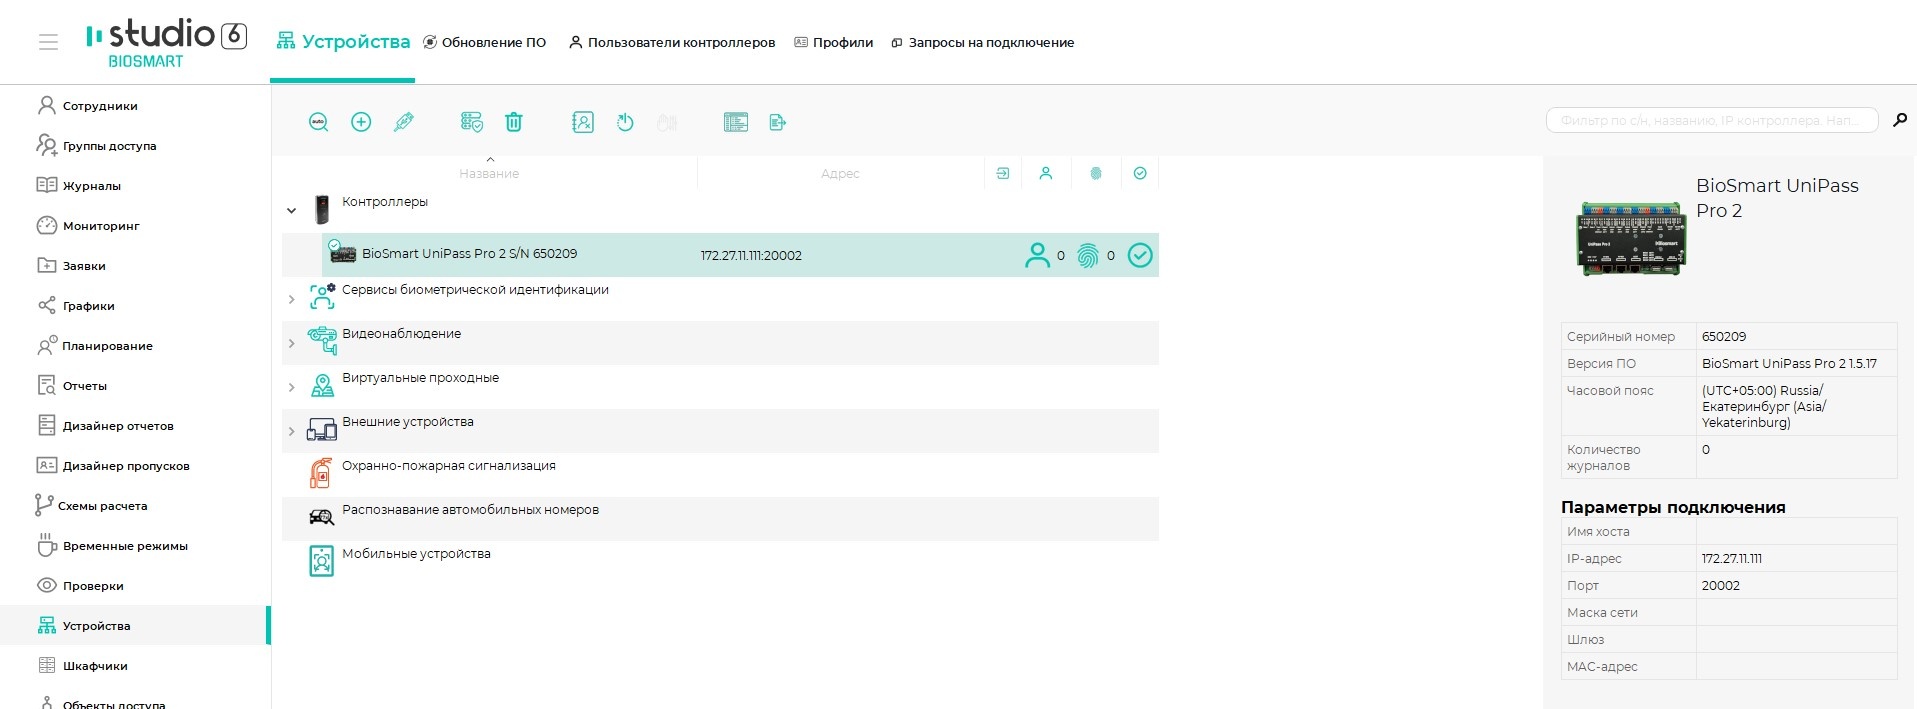The height and width of the screenshot is (709, 1917).
Task: Click the studio BioSmart logo
Action: tap(166, 43)
